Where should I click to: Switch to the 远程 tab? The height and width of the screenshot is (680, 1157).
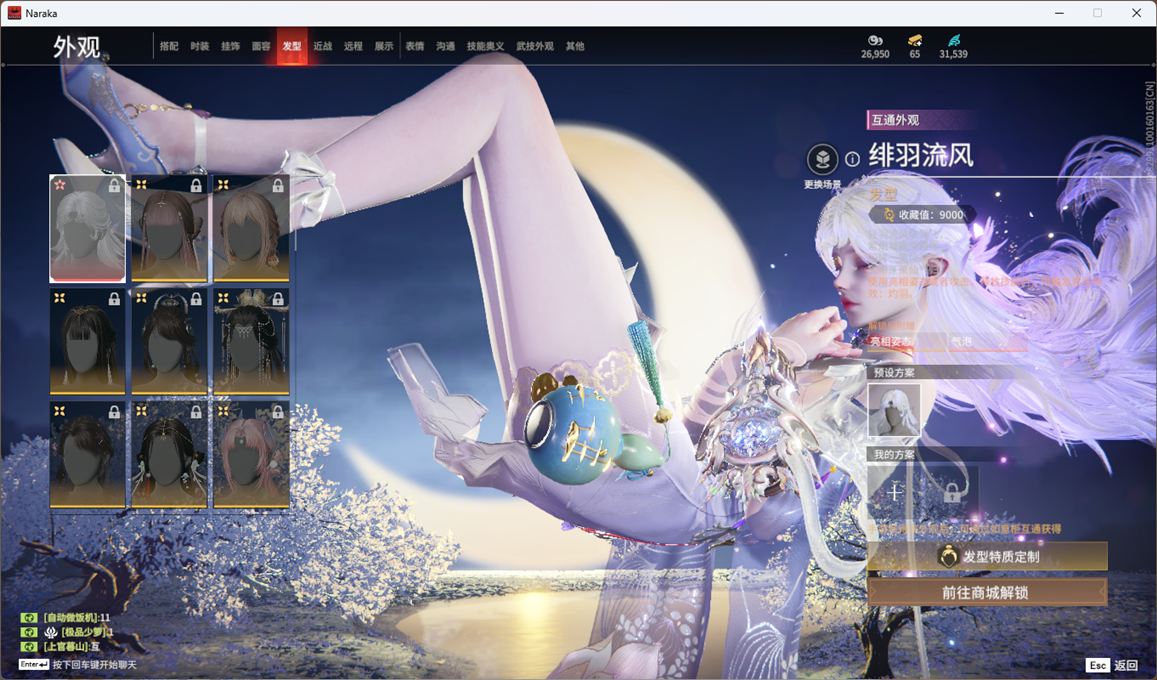click(353, 46)
